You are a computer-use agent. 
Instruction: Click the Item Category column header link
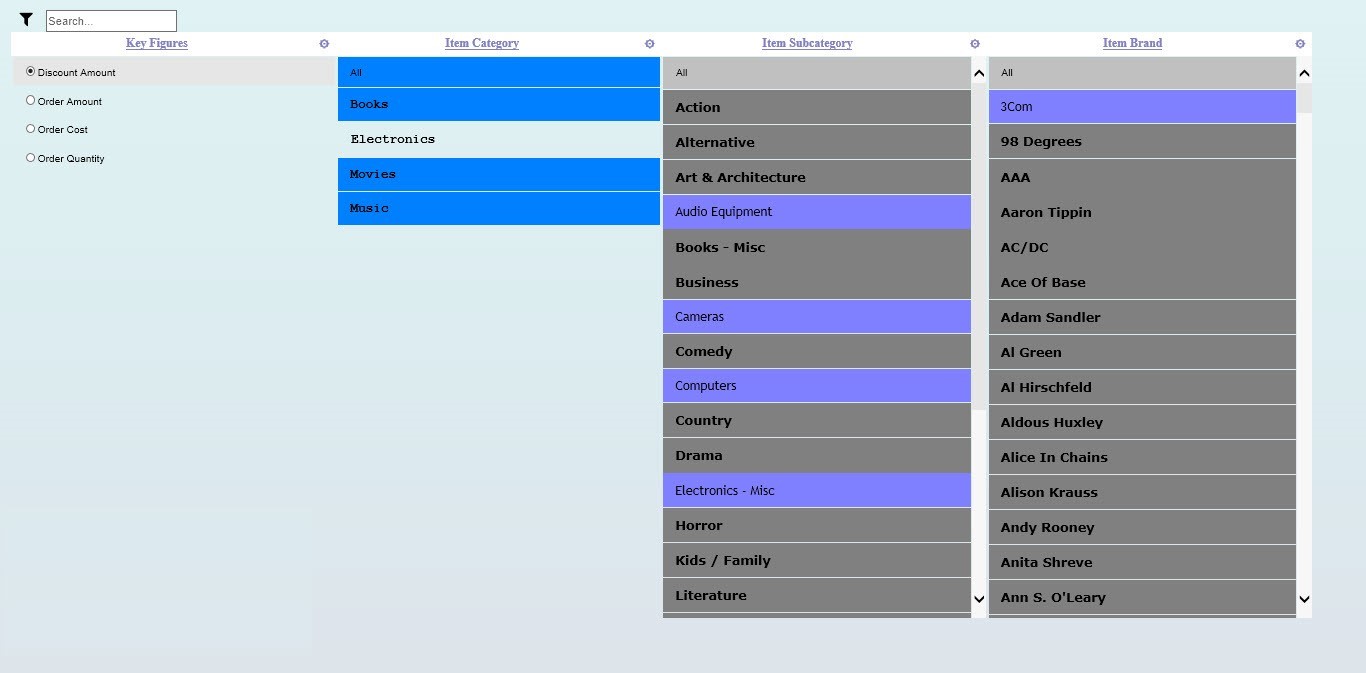tap(481, 43)
